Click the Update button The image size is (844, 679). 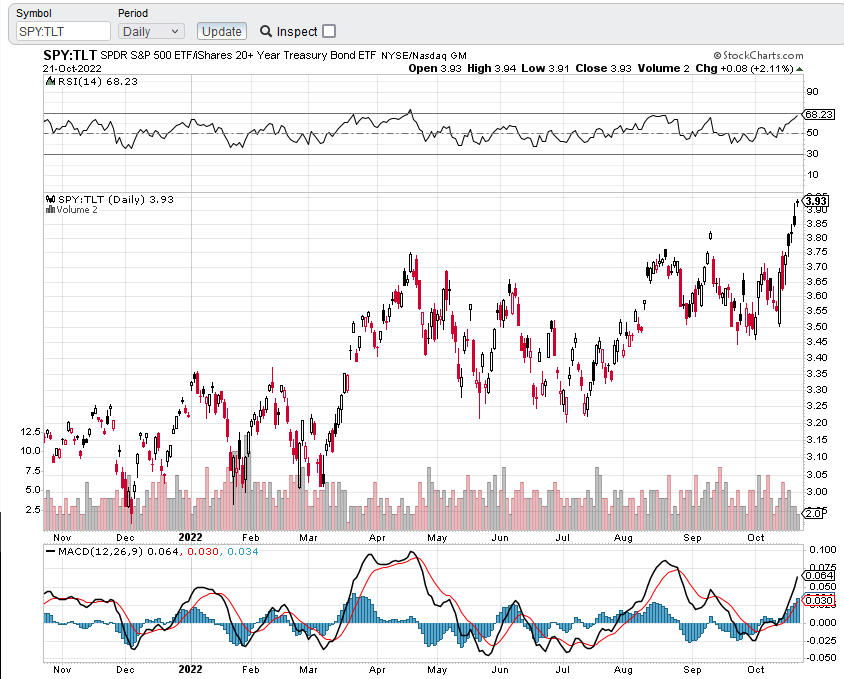click(x=222, y=31)
